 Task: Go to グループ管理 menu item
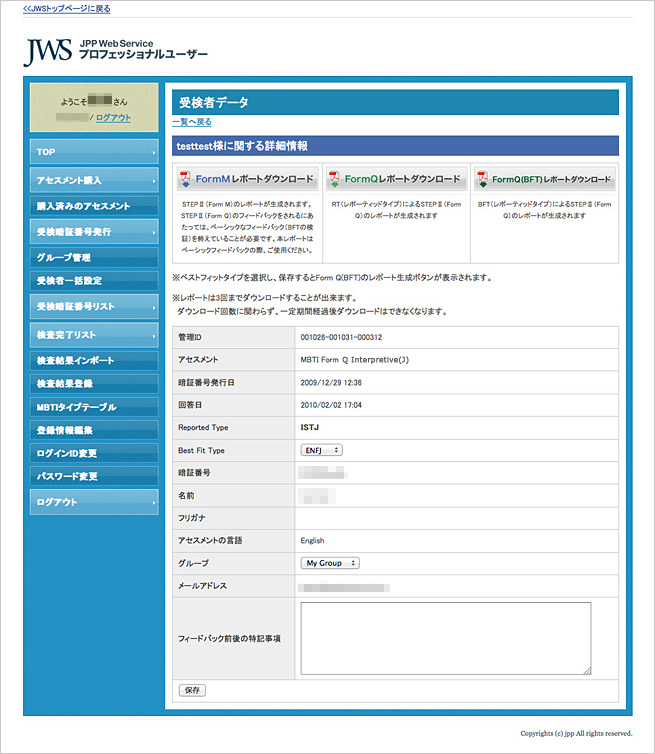coord(93,257)
